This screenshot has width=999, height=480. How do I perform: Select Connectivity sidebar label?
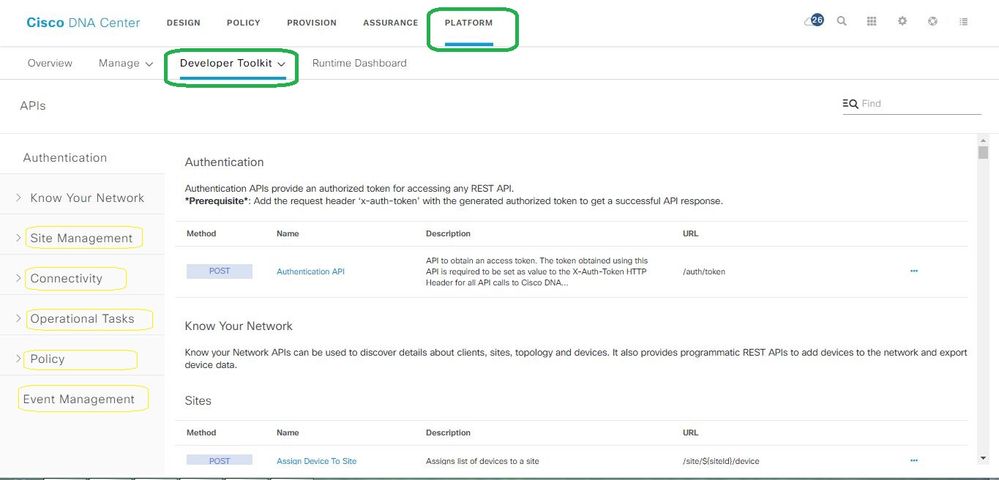pos(66,278)
